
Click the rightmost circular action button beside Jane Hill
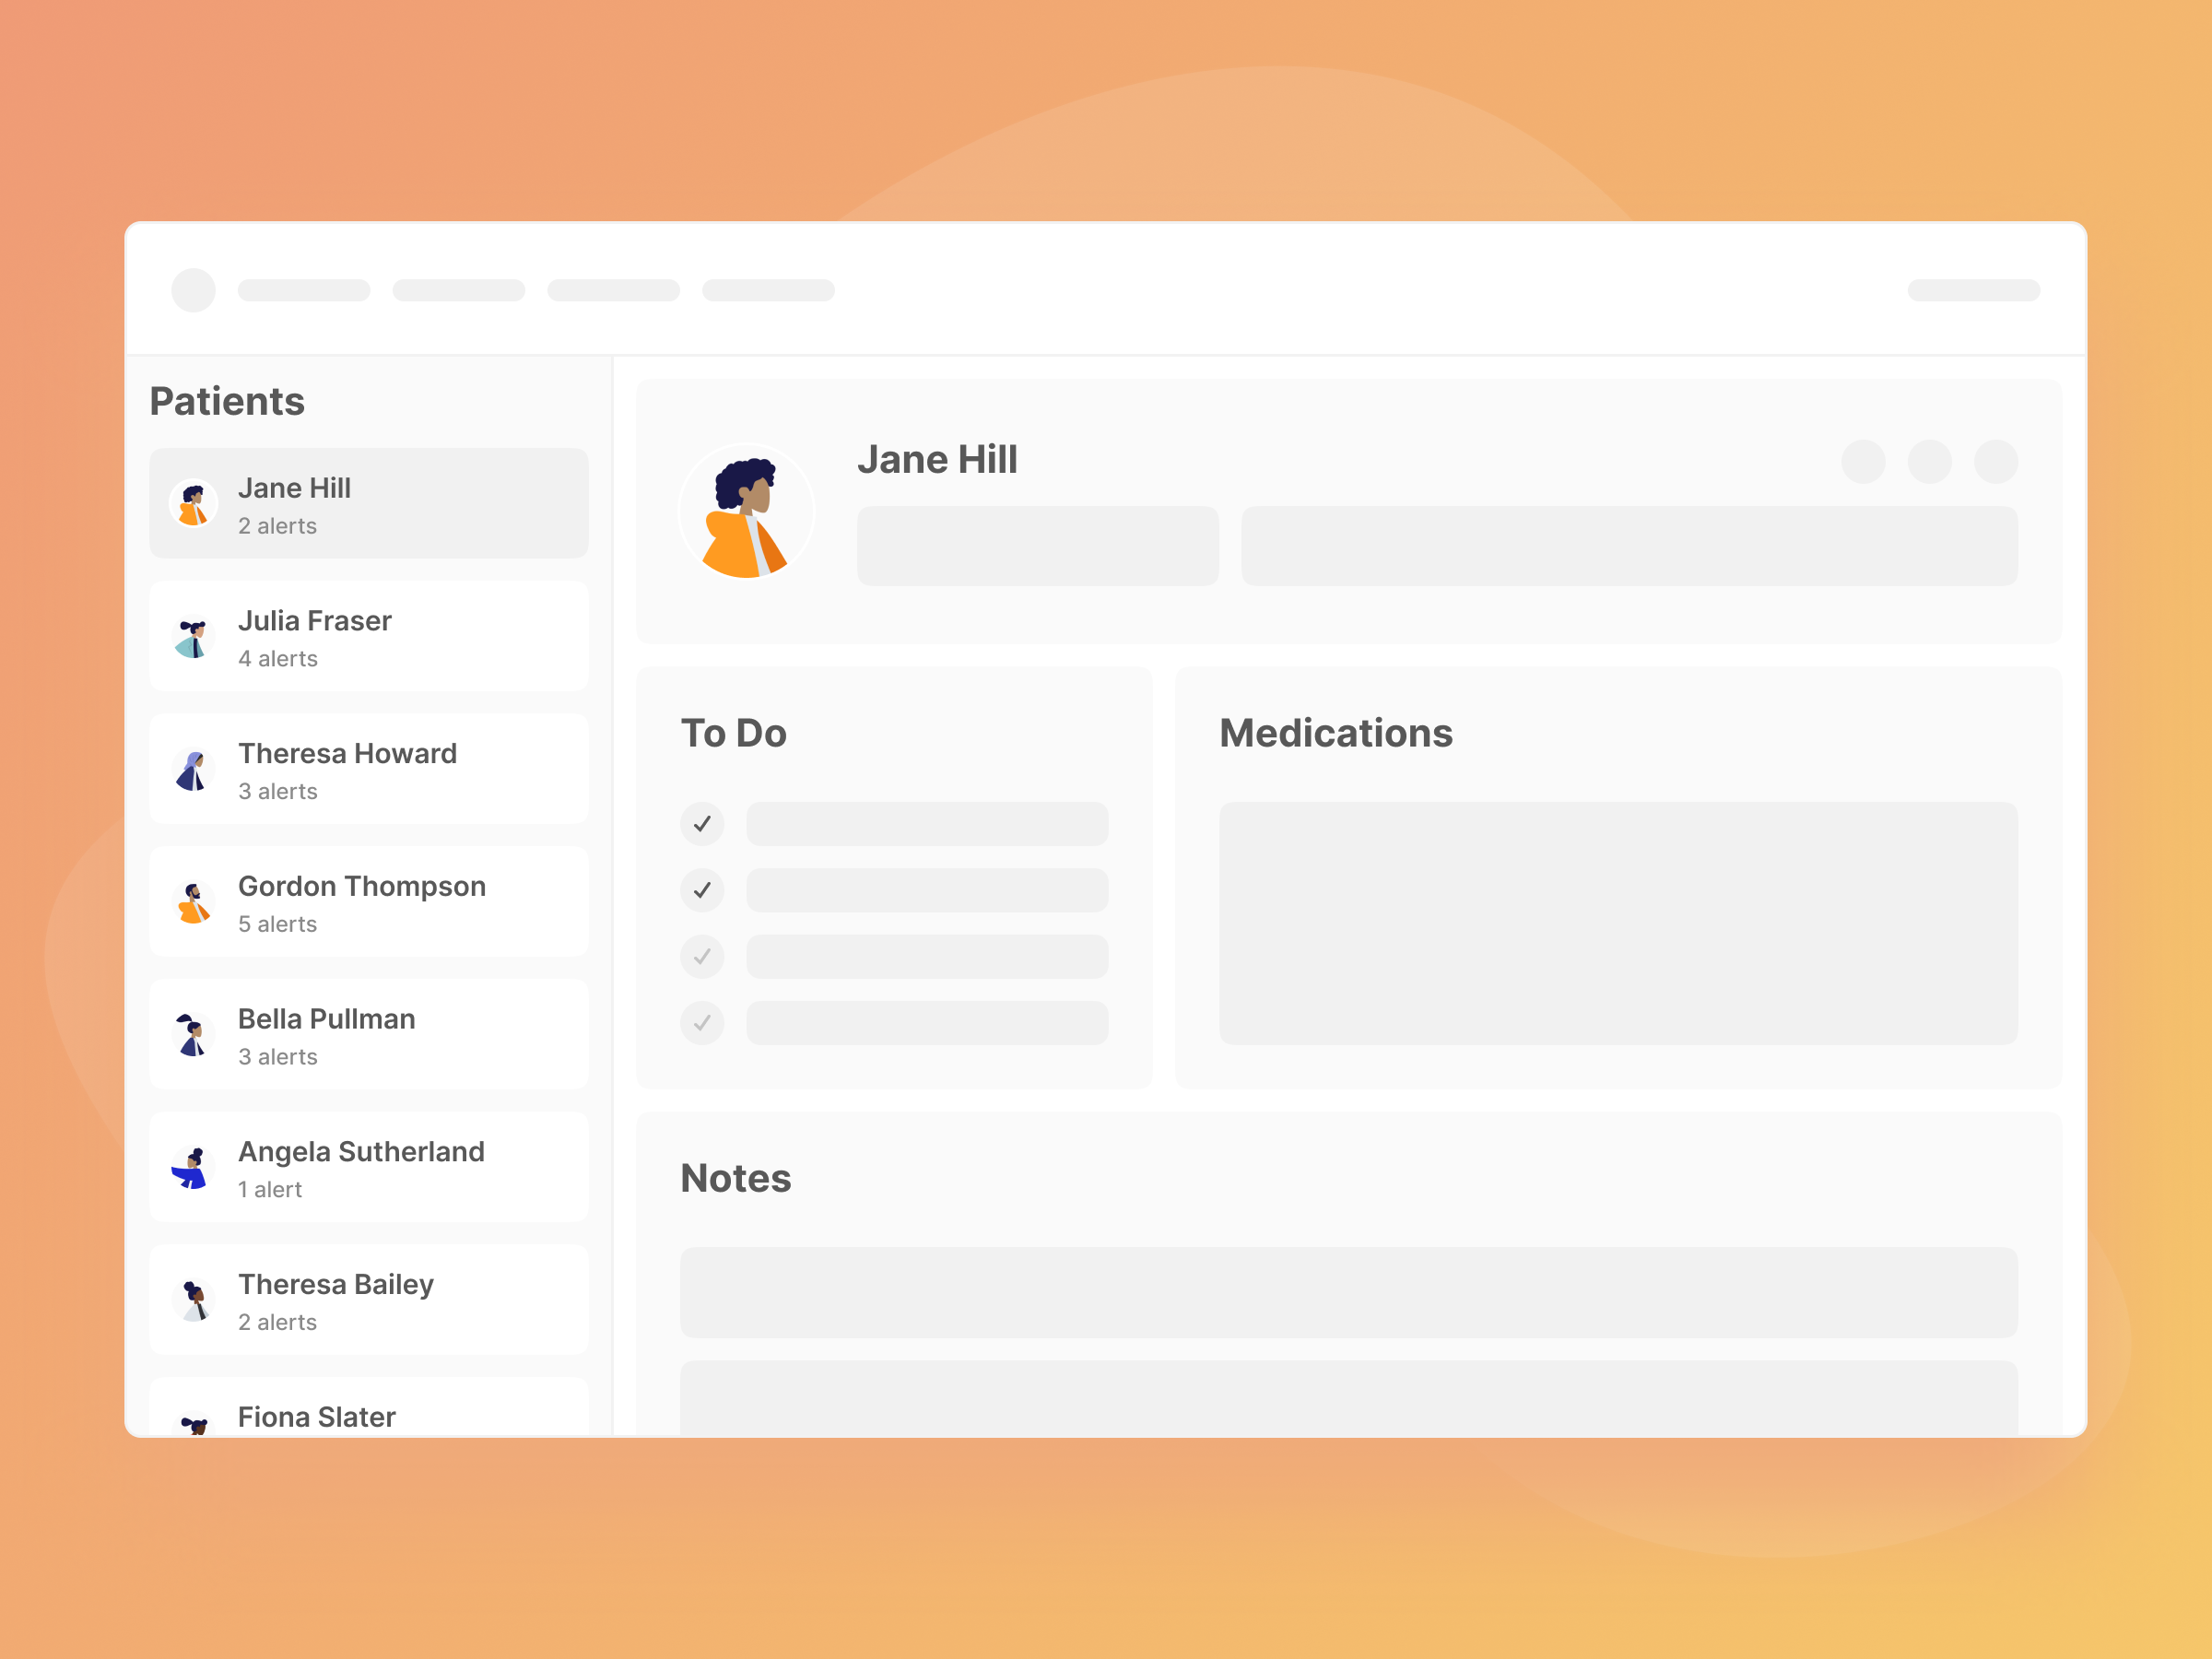(x=1995, y=462)
